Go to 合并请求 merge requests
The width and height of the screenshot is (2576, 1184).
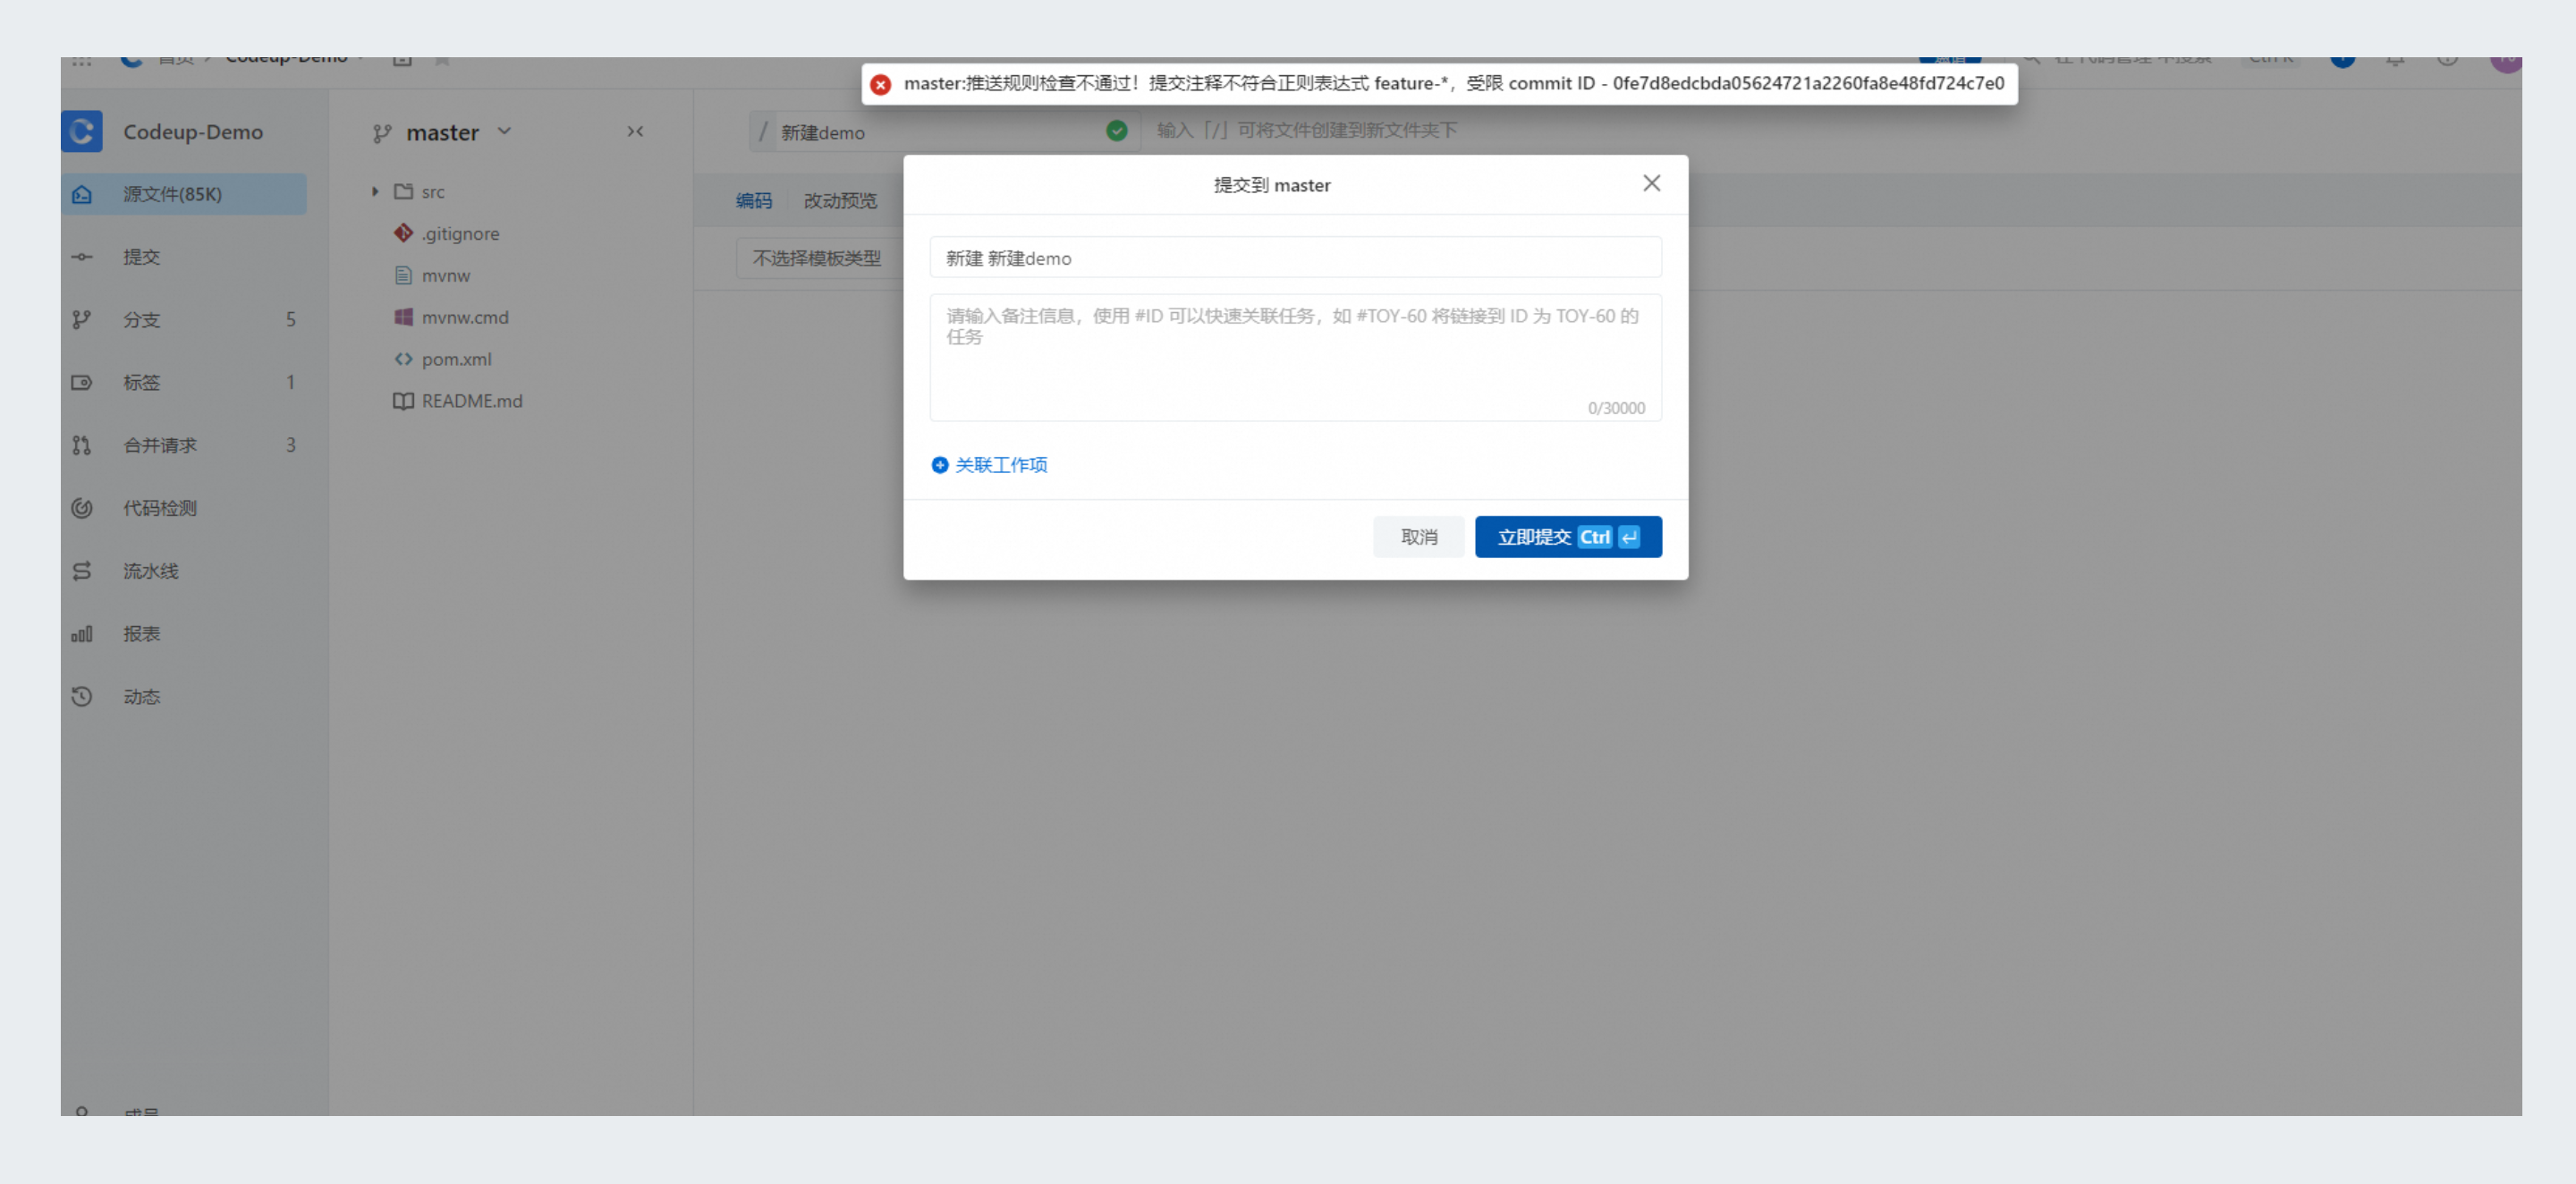tap(159, 445)
